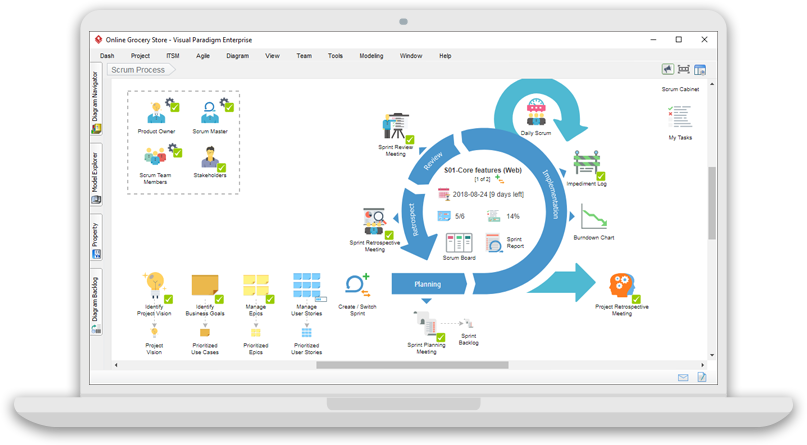Screen dimensions: 807x445
Task: Toggle the Scrum Team Members checkmark
Action: (x=178, y=152)
